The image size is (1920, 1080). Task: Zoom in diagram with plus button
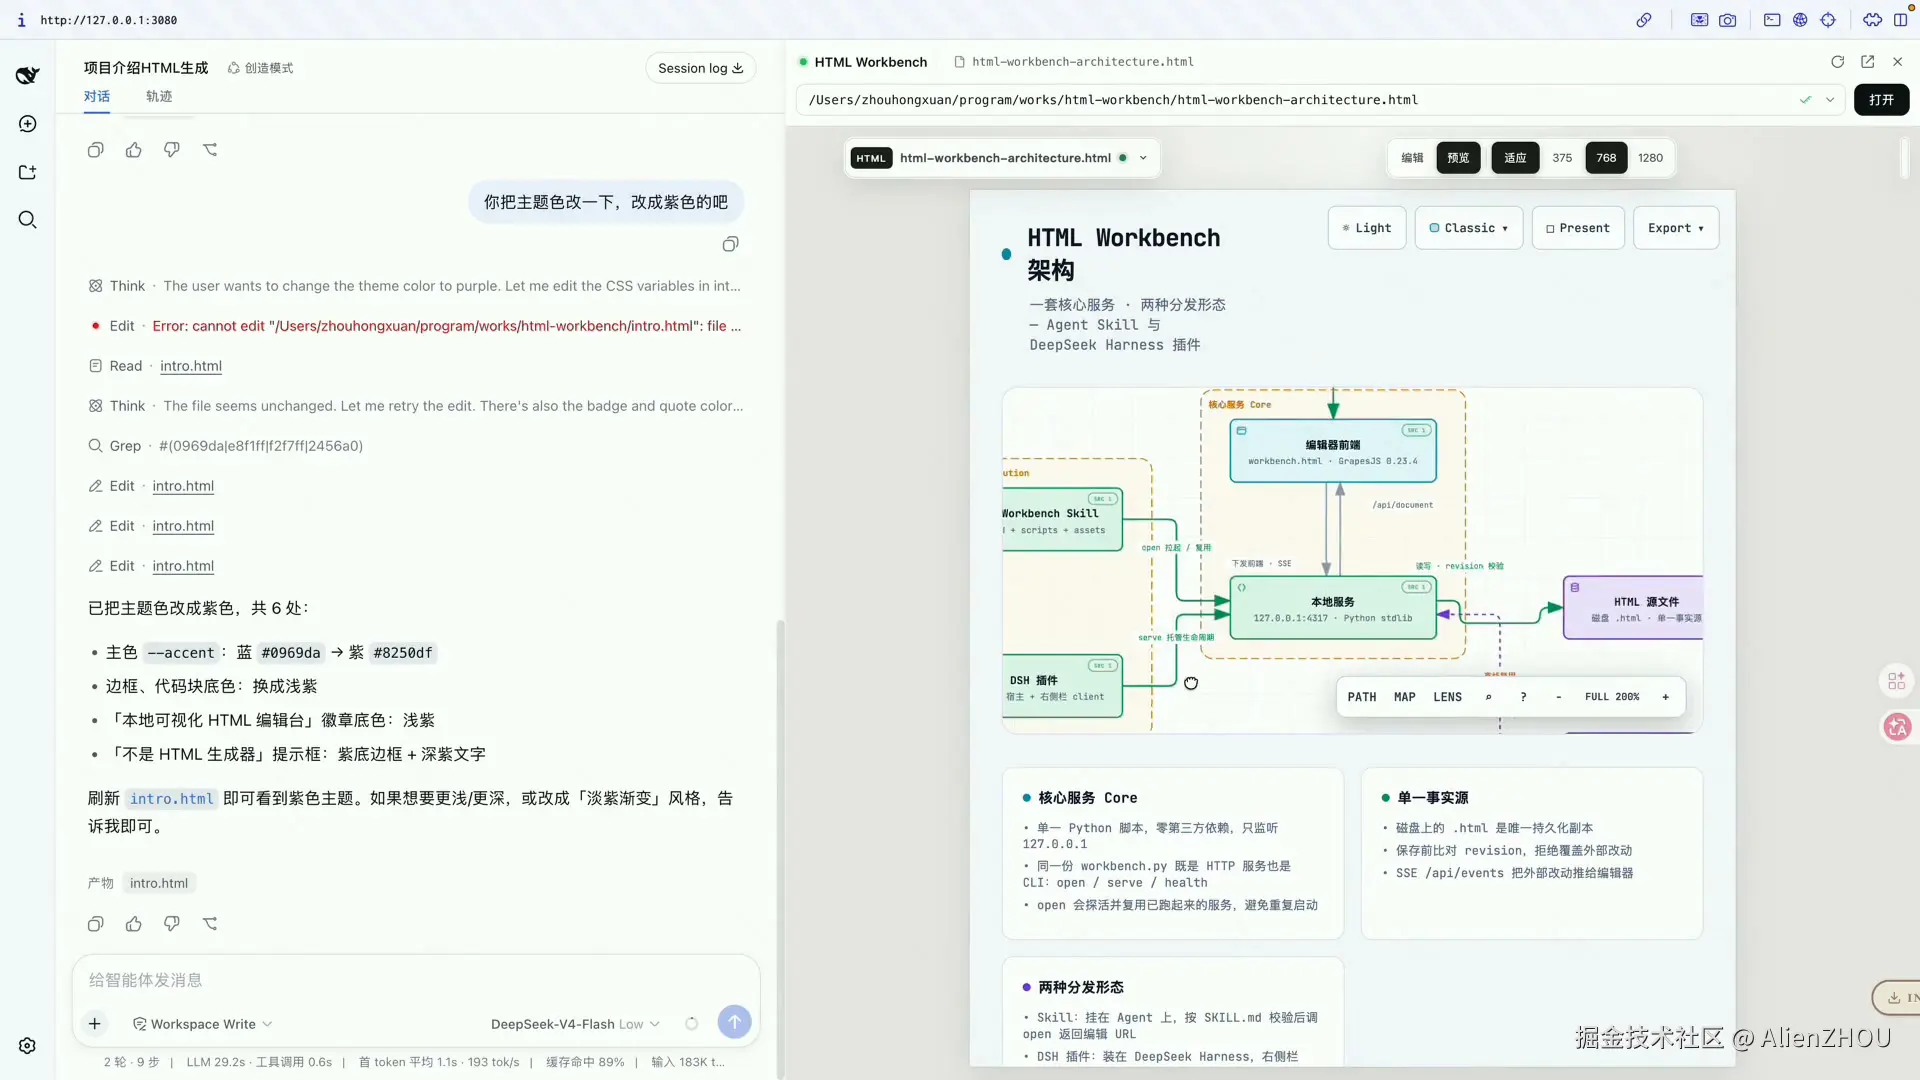1665,697
